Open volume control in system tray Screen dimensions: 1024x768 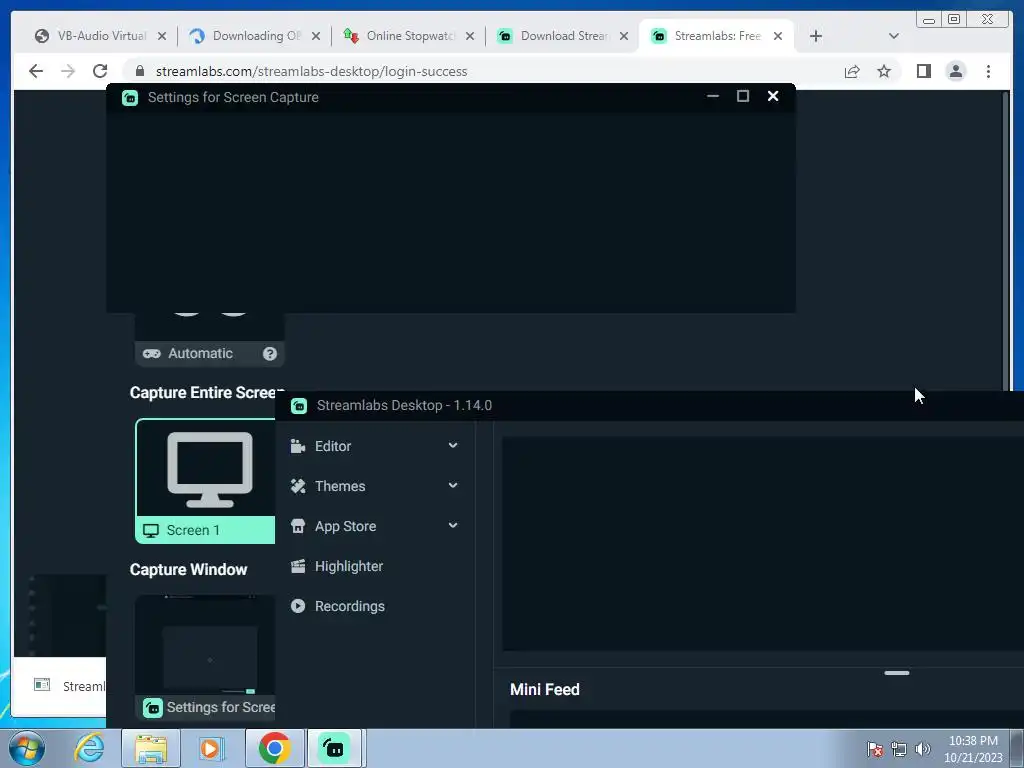point(923,749)
